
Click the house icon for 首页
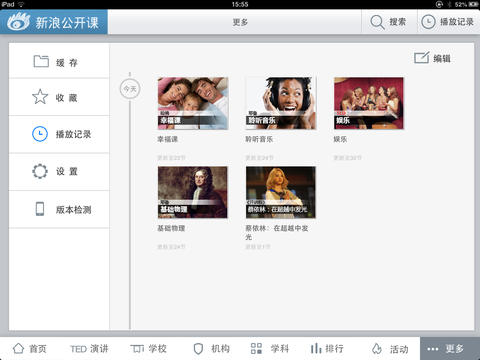(x=18, y=348)
